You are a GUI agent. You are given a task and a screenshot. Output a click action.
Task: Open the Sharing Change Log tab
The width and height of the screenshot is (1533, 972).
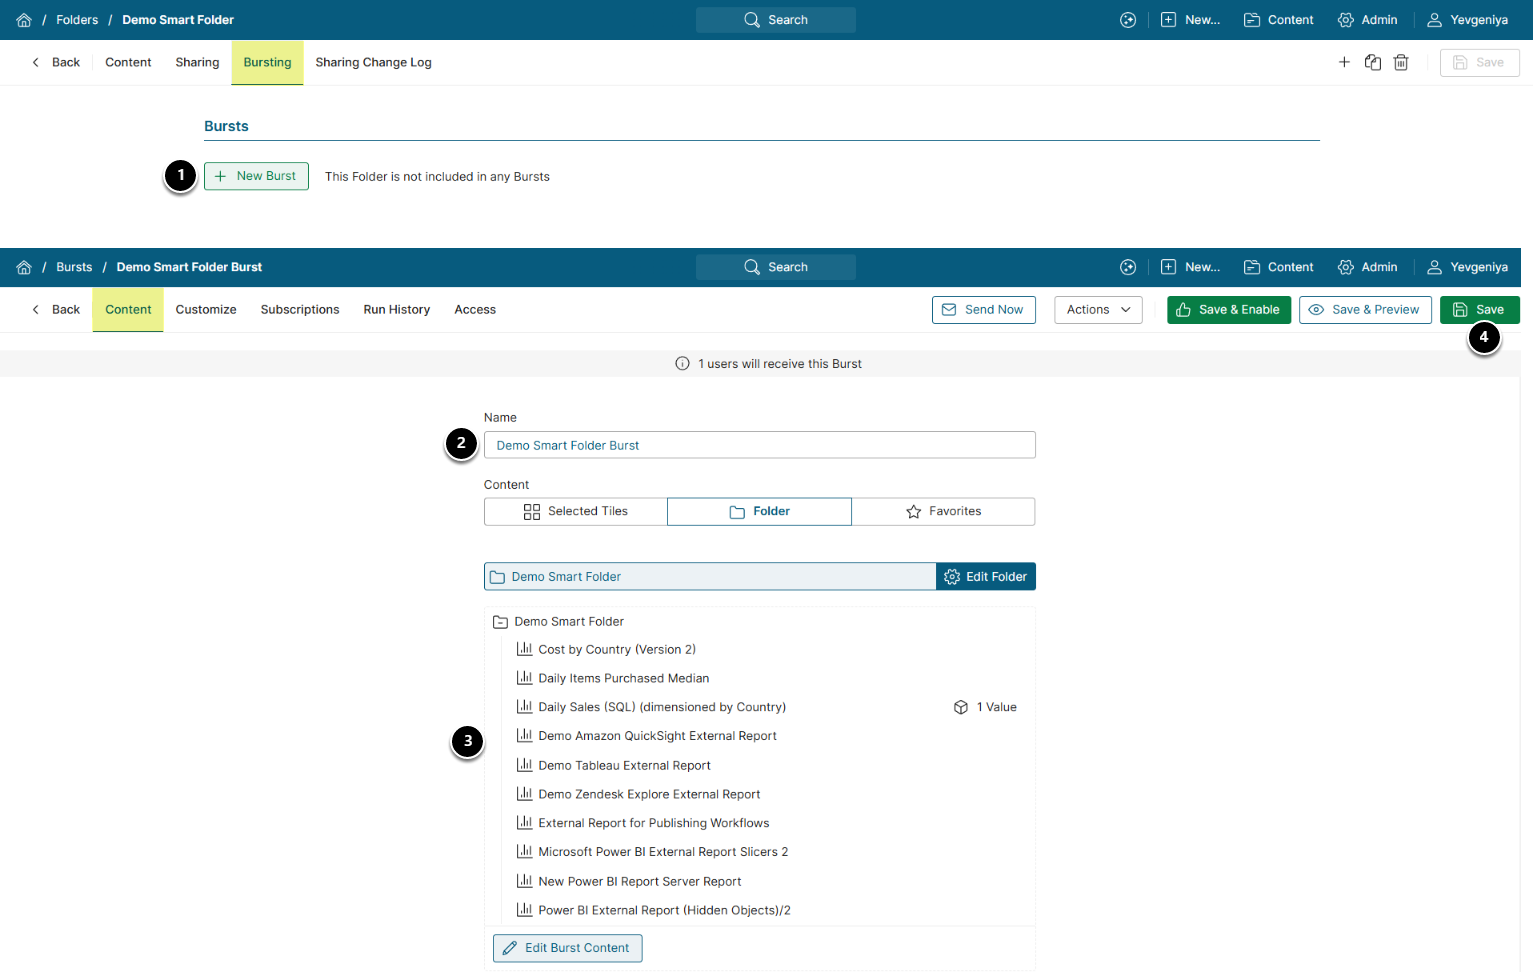(373, 62)
